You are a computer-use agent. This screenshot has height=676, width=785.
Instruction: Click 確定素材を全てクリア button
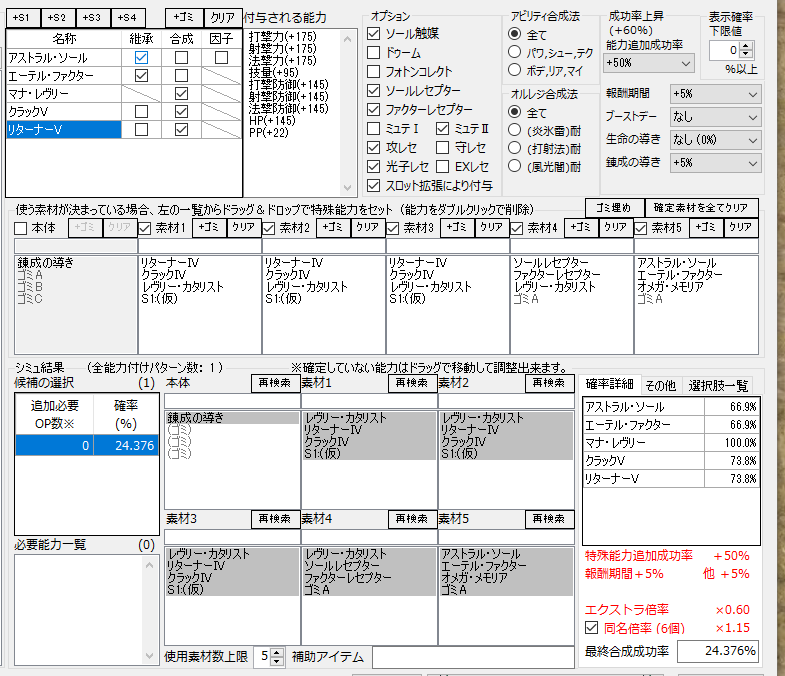coord(701,208)
